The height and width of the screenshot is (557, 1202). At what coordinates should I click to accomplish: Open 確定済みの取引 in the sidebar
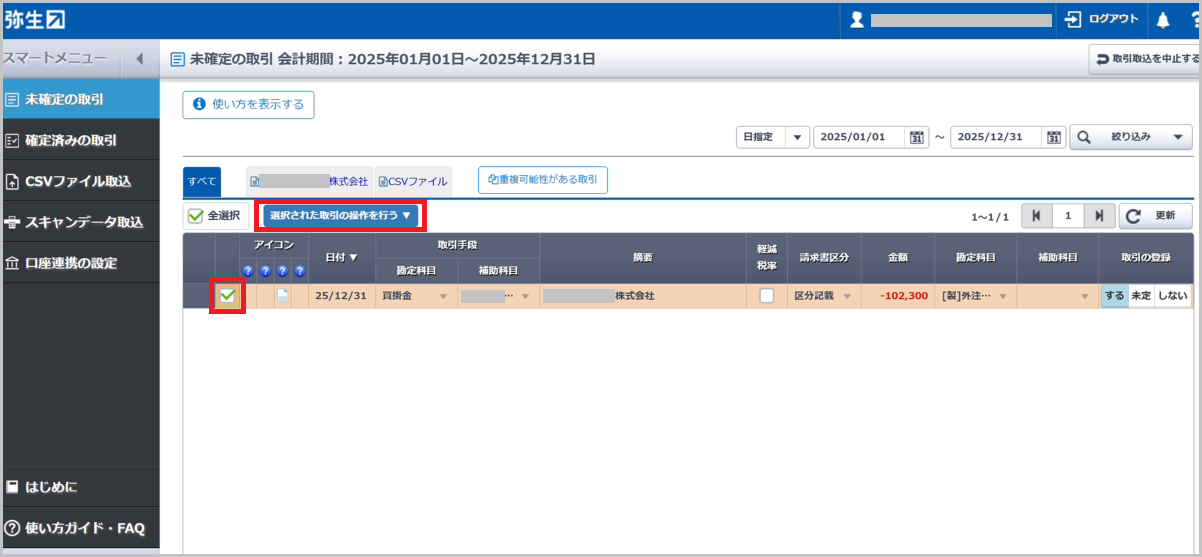pyautogui.click(x=80, y=140)
